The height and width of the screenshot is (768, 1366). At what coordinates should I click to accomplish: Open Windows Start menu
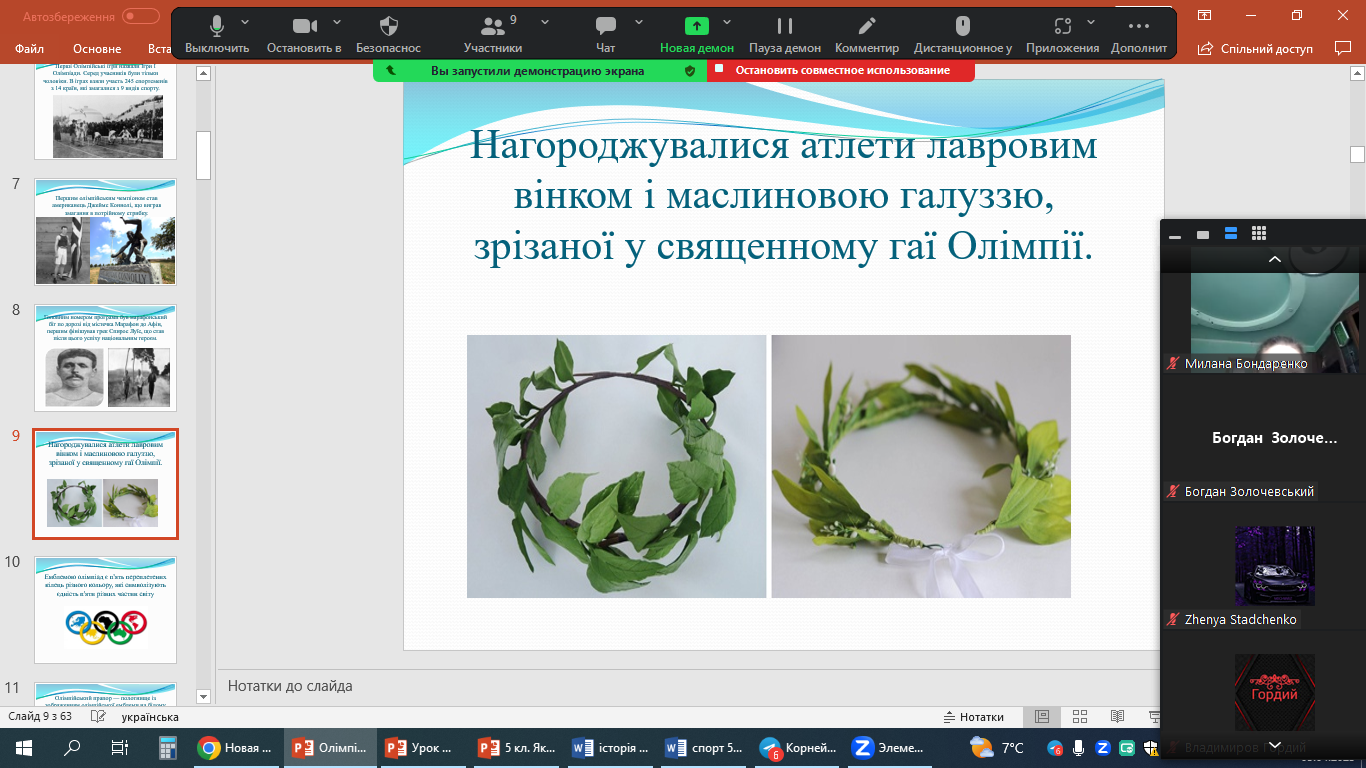24,748
